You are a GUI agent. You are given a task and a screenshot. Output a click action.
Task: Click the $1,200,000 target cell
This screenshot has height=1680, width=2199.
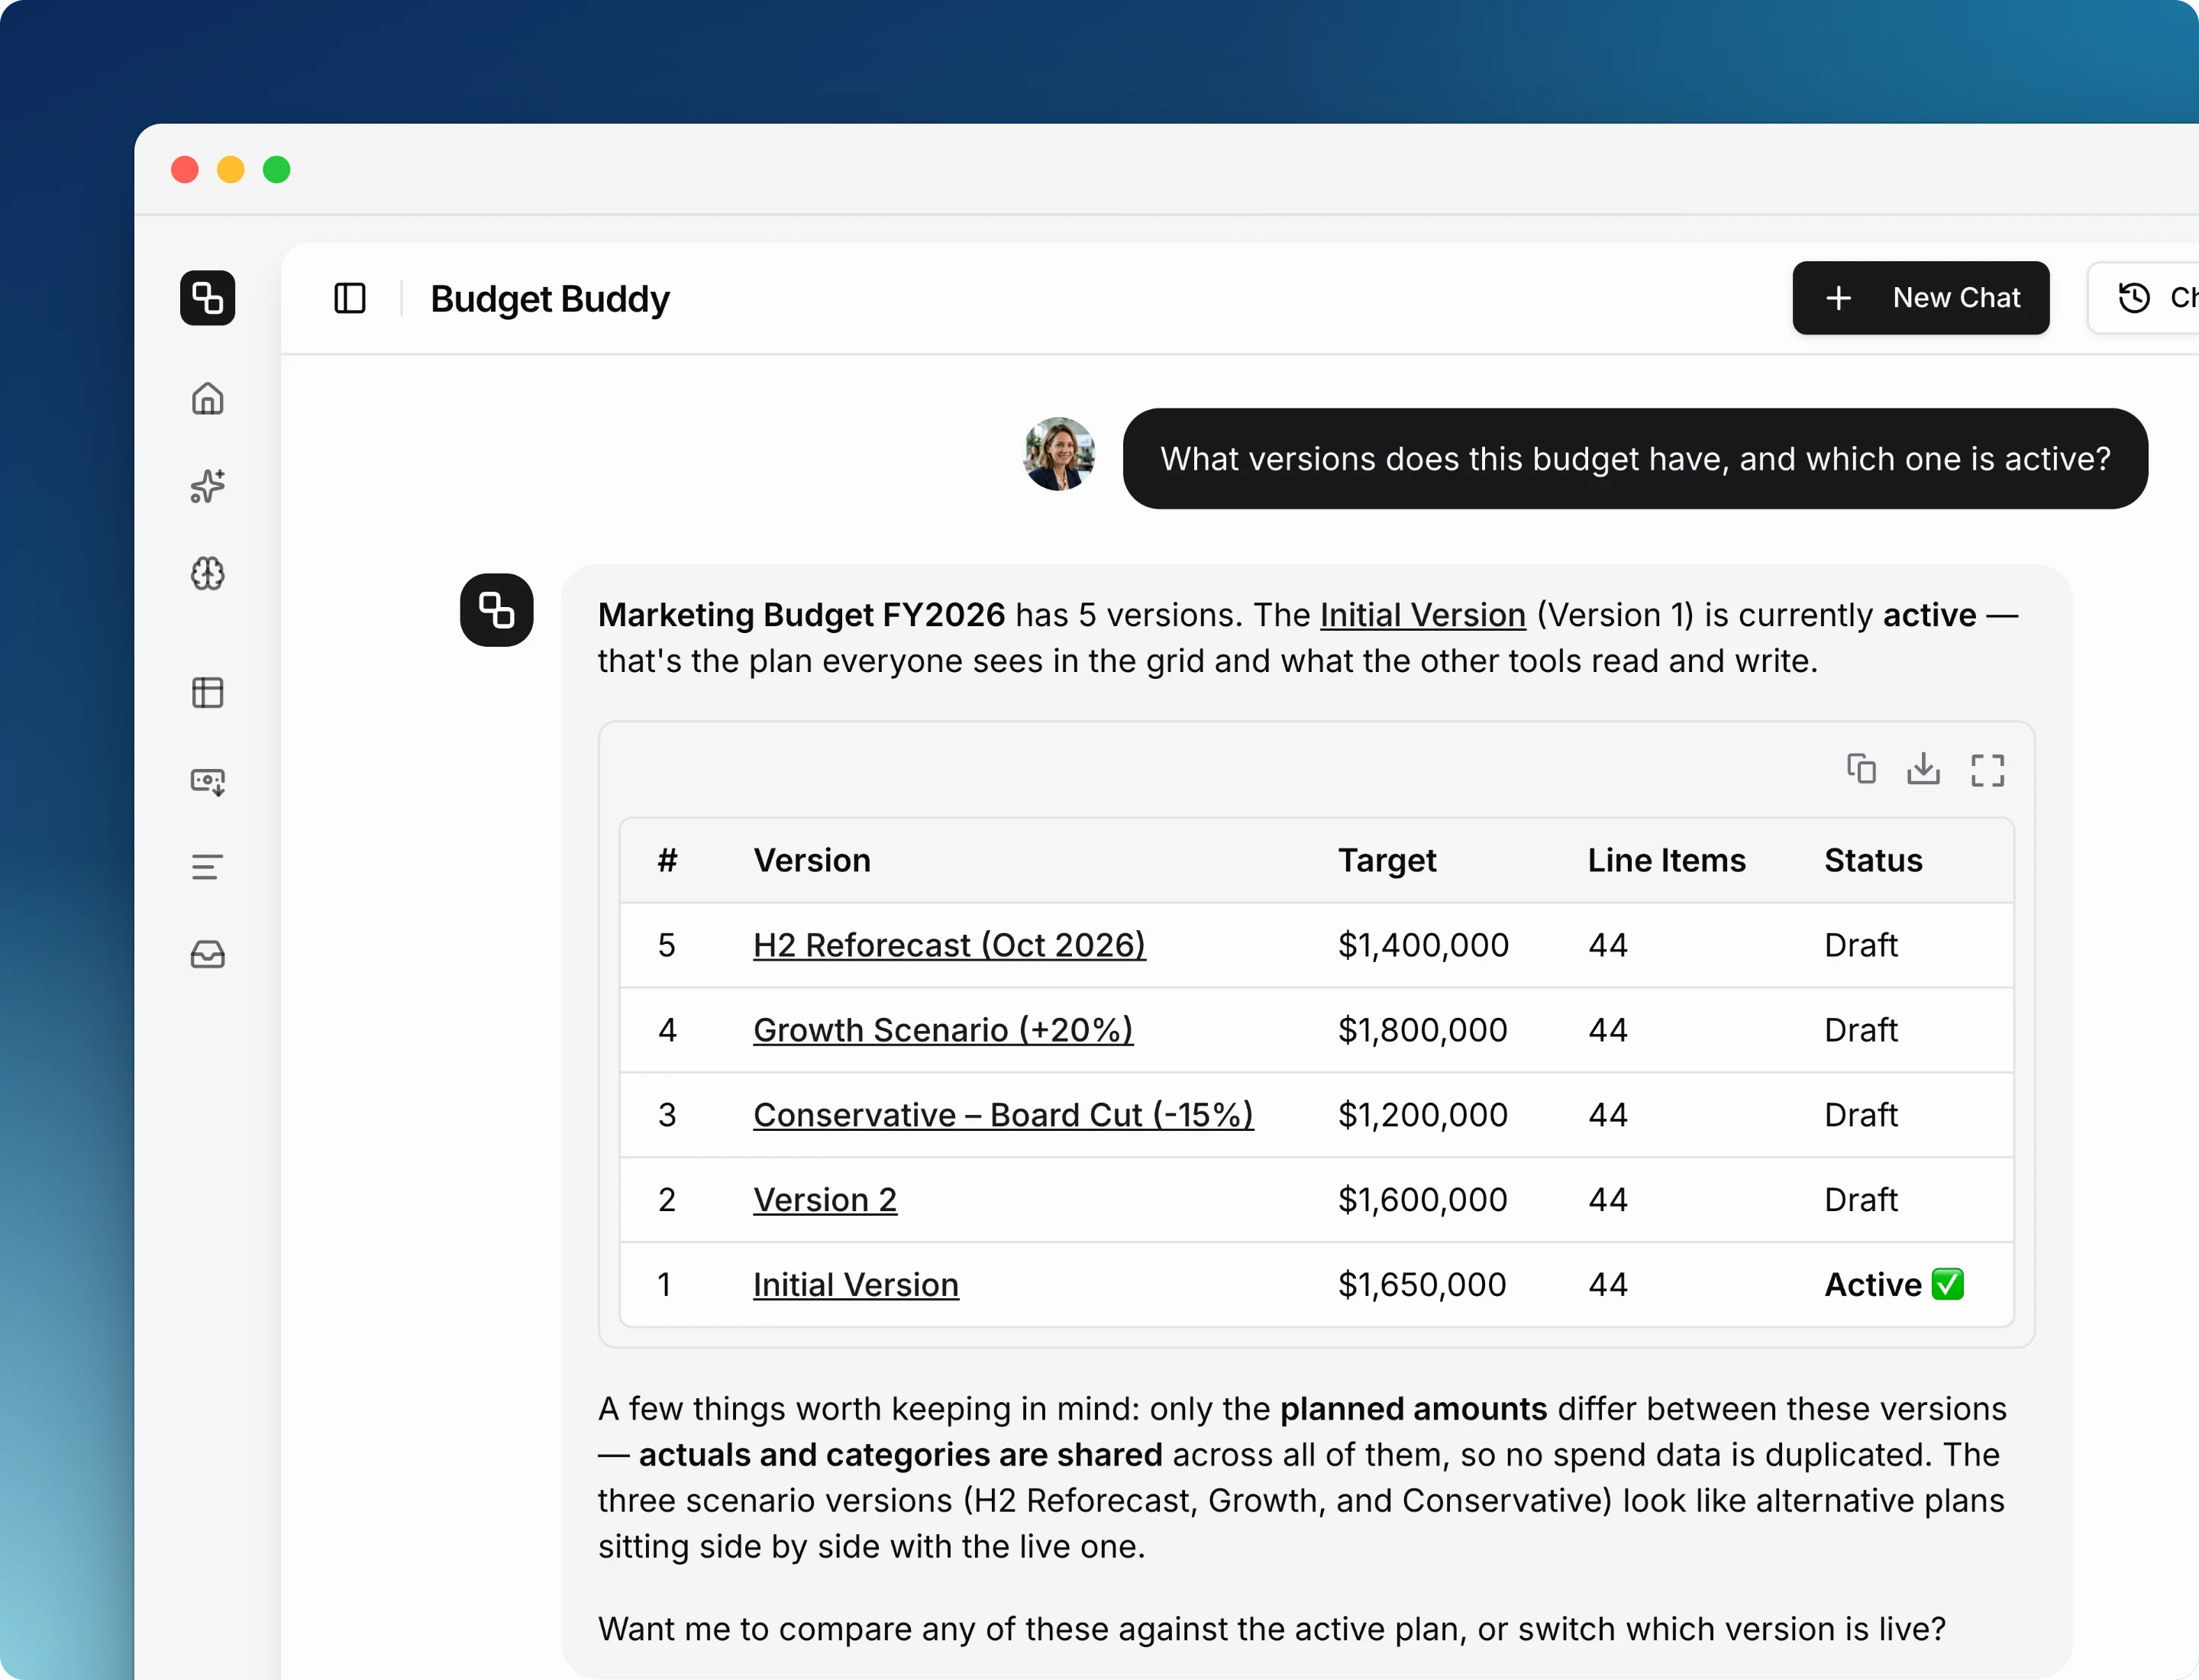(x=1422, y=1115)
